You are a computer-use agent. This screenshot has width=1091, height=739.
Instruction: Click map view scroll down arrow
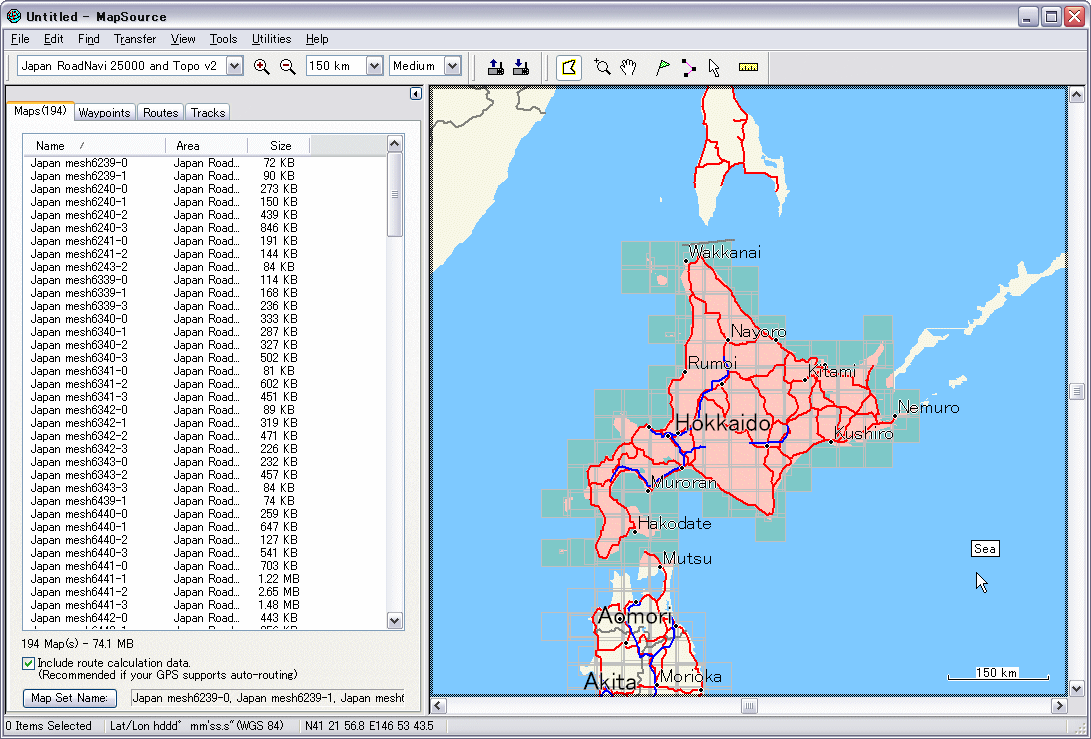click(1076, 690)
